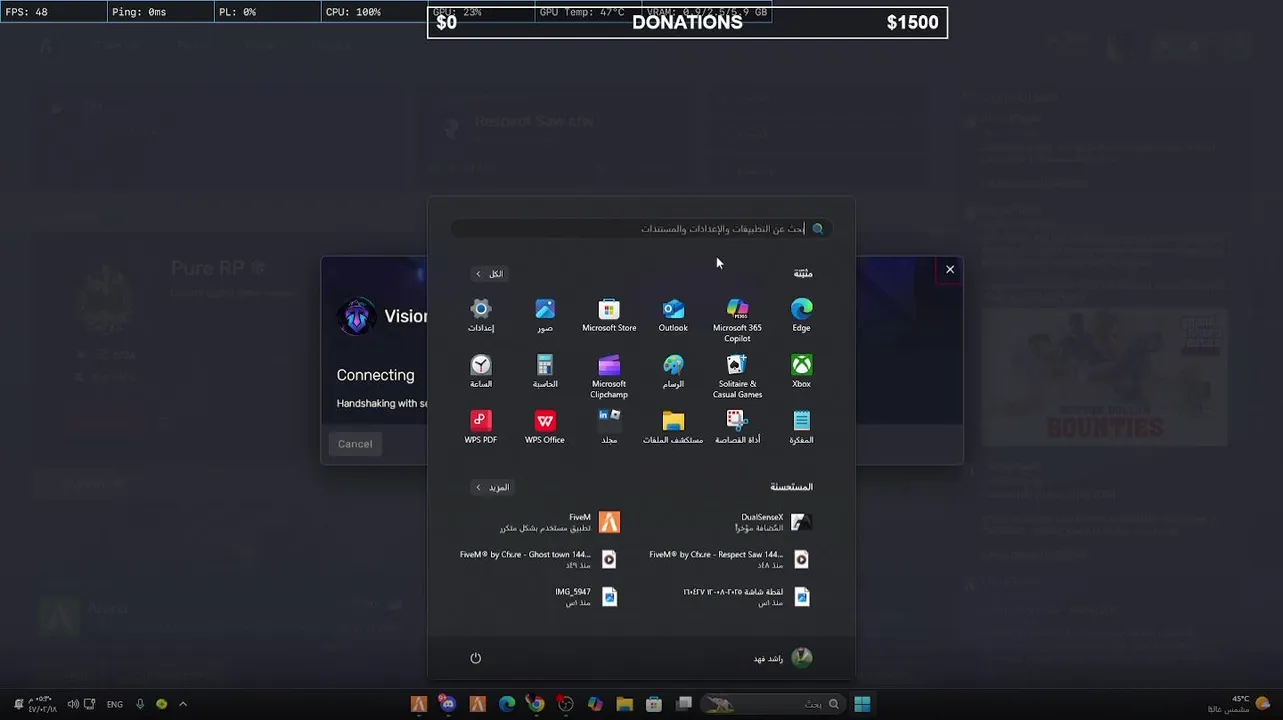Open the Paint (الرسام) app
Screen dimensions: 1283x720
(673, 371)
